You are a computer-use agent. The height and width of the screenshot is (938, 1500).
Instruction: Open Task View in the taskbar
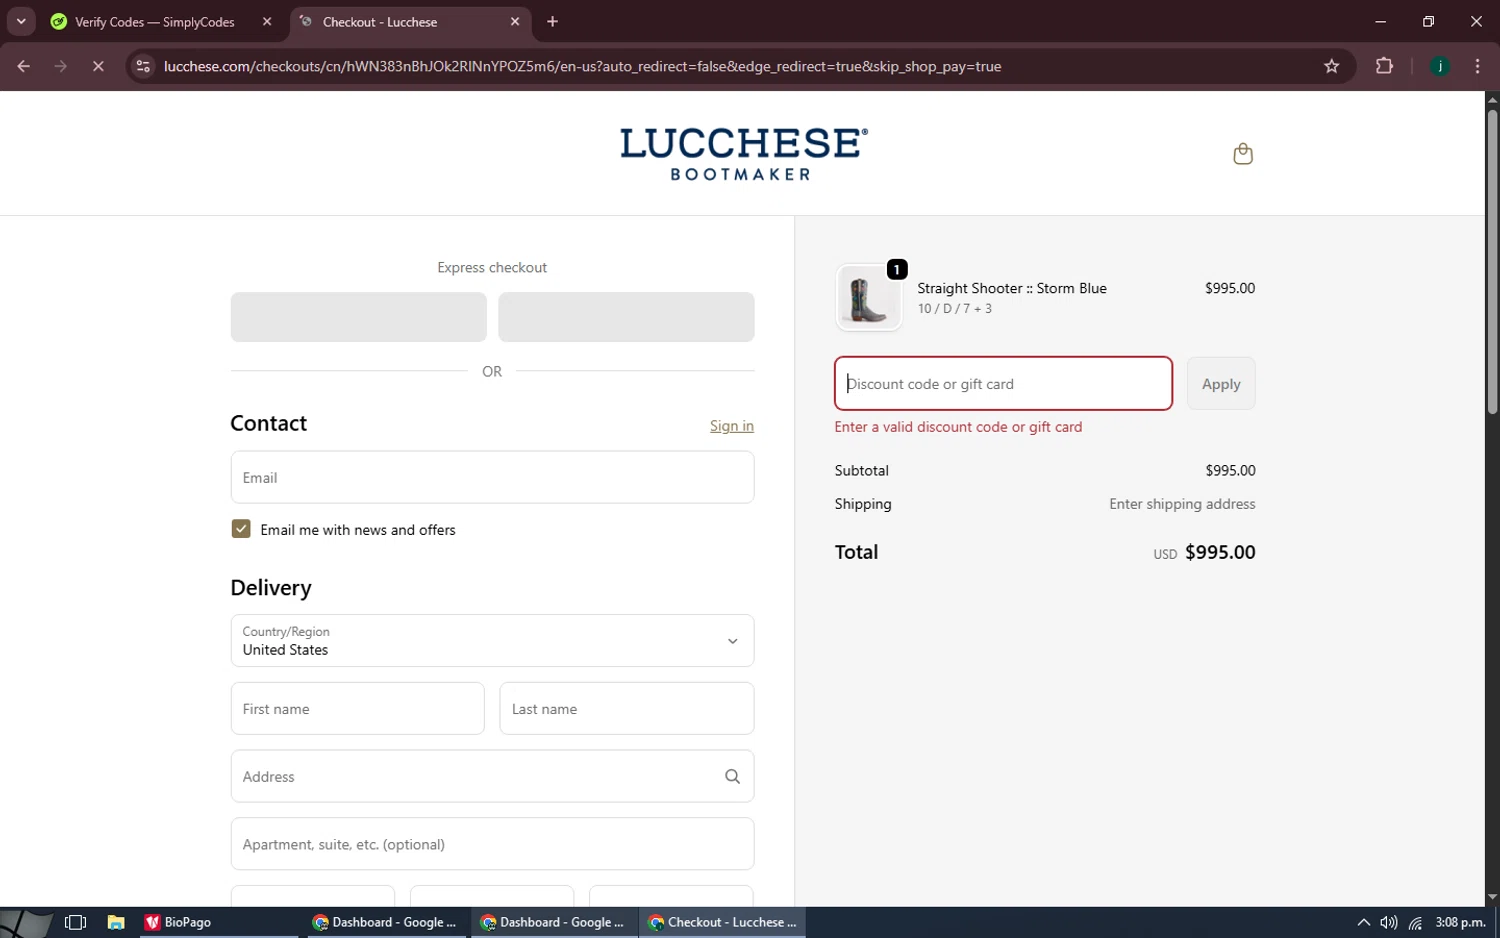pos(75,922)
